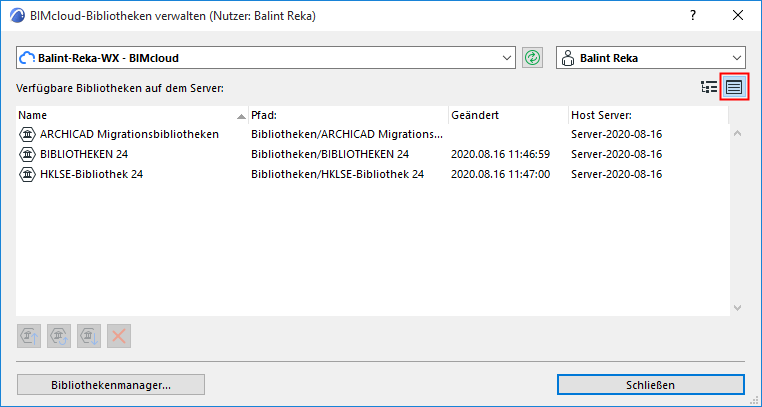This screenshot has width=762, height=407.
Task: Sort by the Geändert column header
Action: point(506,115)
